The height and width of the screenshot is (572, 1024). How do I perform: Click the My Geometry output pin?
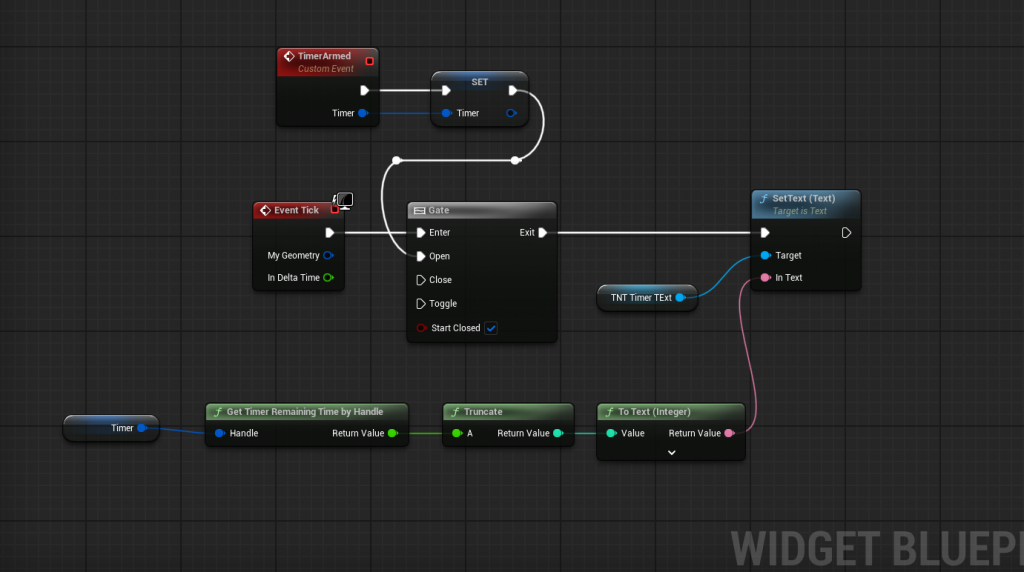(328, 256)
